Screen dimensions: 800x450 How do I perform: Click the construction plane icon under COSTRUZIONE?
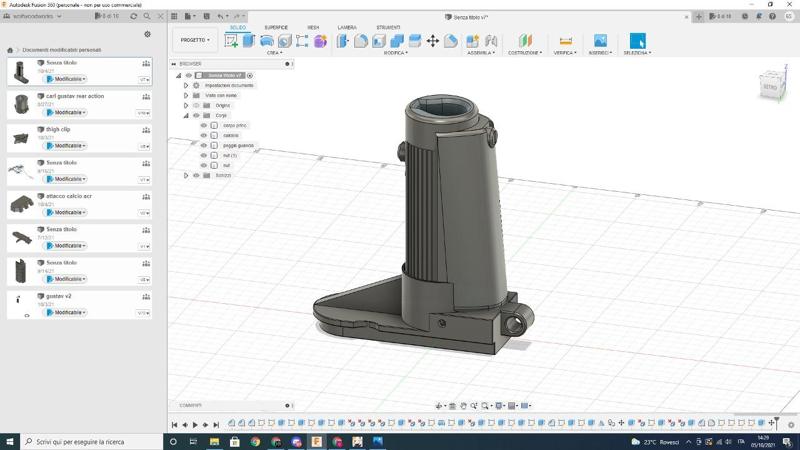[527, 41]
